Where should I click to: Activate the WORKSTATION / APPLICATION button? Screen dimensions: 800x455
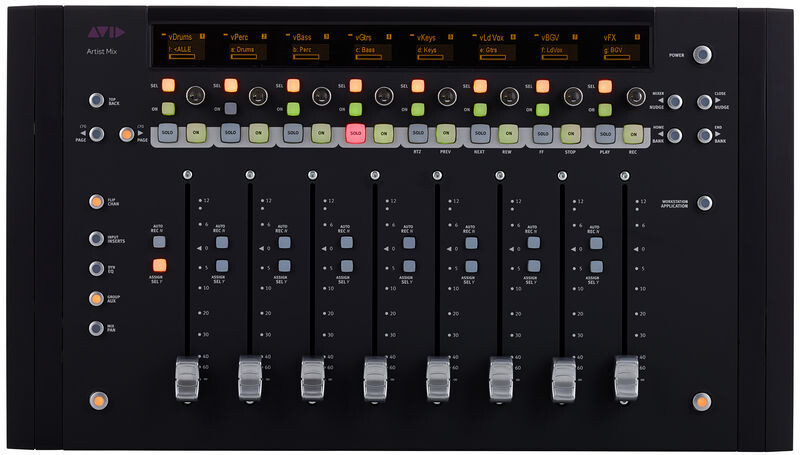coord(705,203)
